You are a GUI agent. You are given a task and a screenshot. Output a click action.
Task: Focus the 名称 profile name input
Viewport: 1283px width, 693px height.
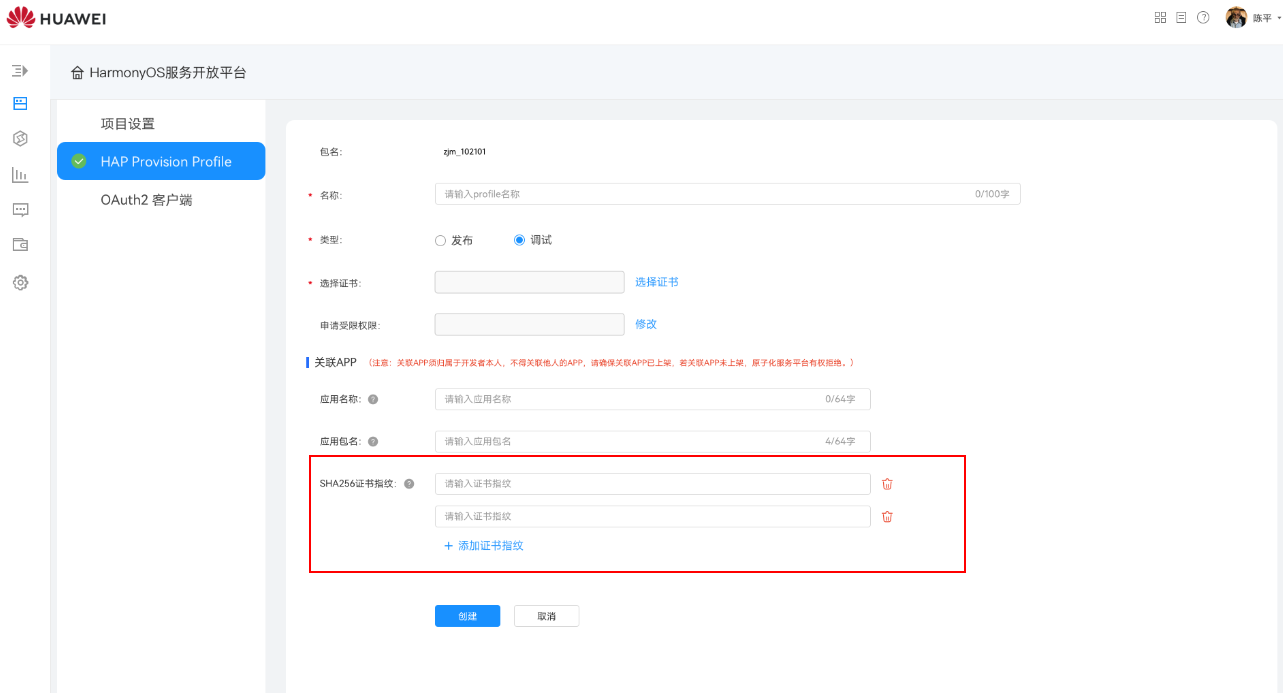[728, 194]
